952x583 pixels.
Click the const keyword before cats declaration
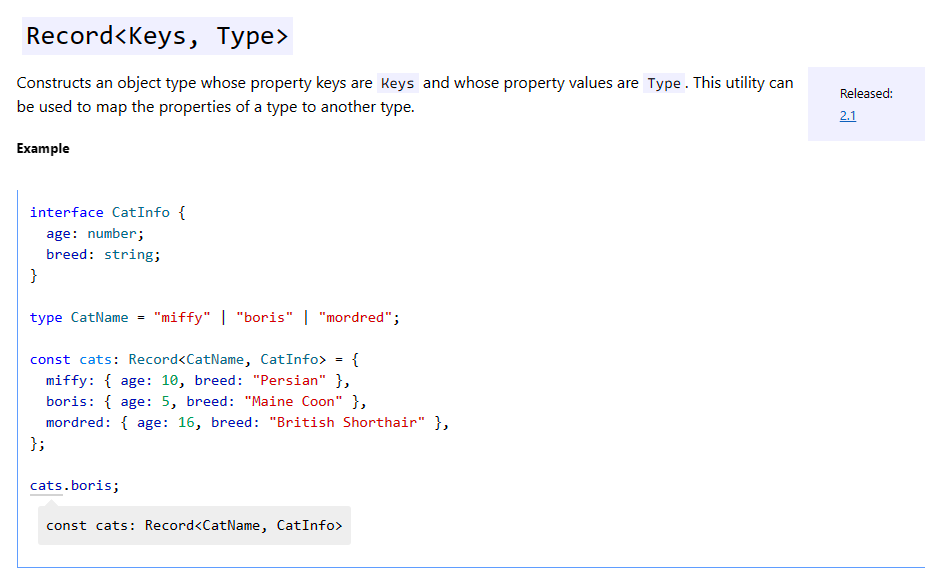50,359
